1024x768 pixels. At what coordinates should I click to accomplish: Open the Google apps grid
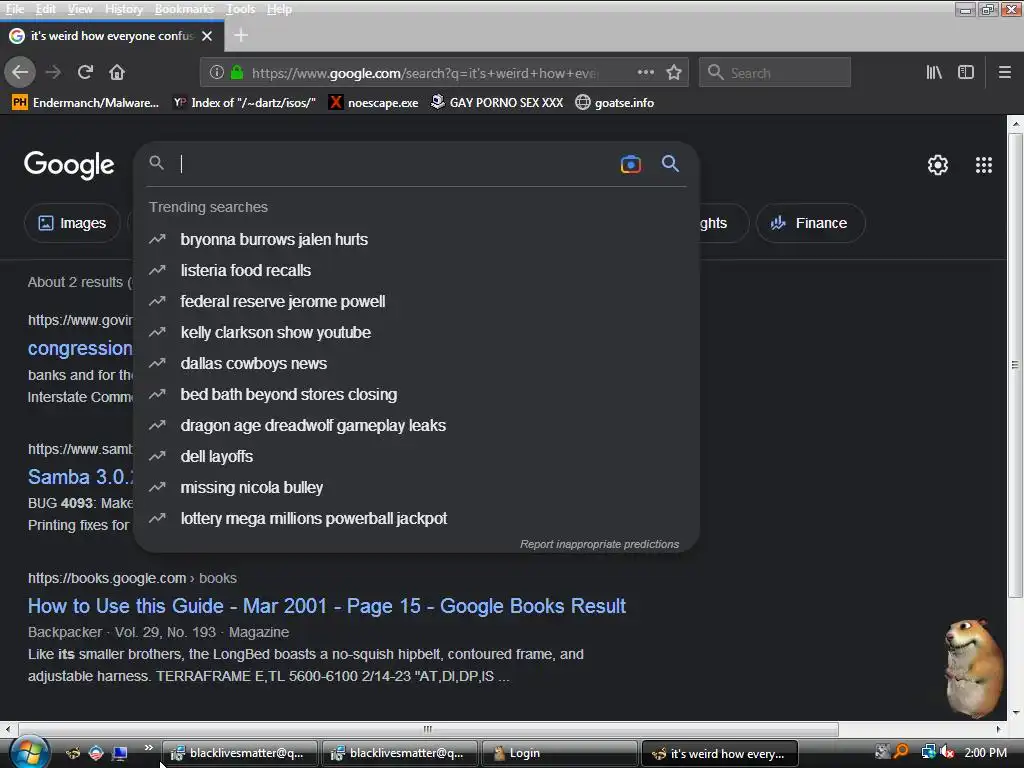984,165
